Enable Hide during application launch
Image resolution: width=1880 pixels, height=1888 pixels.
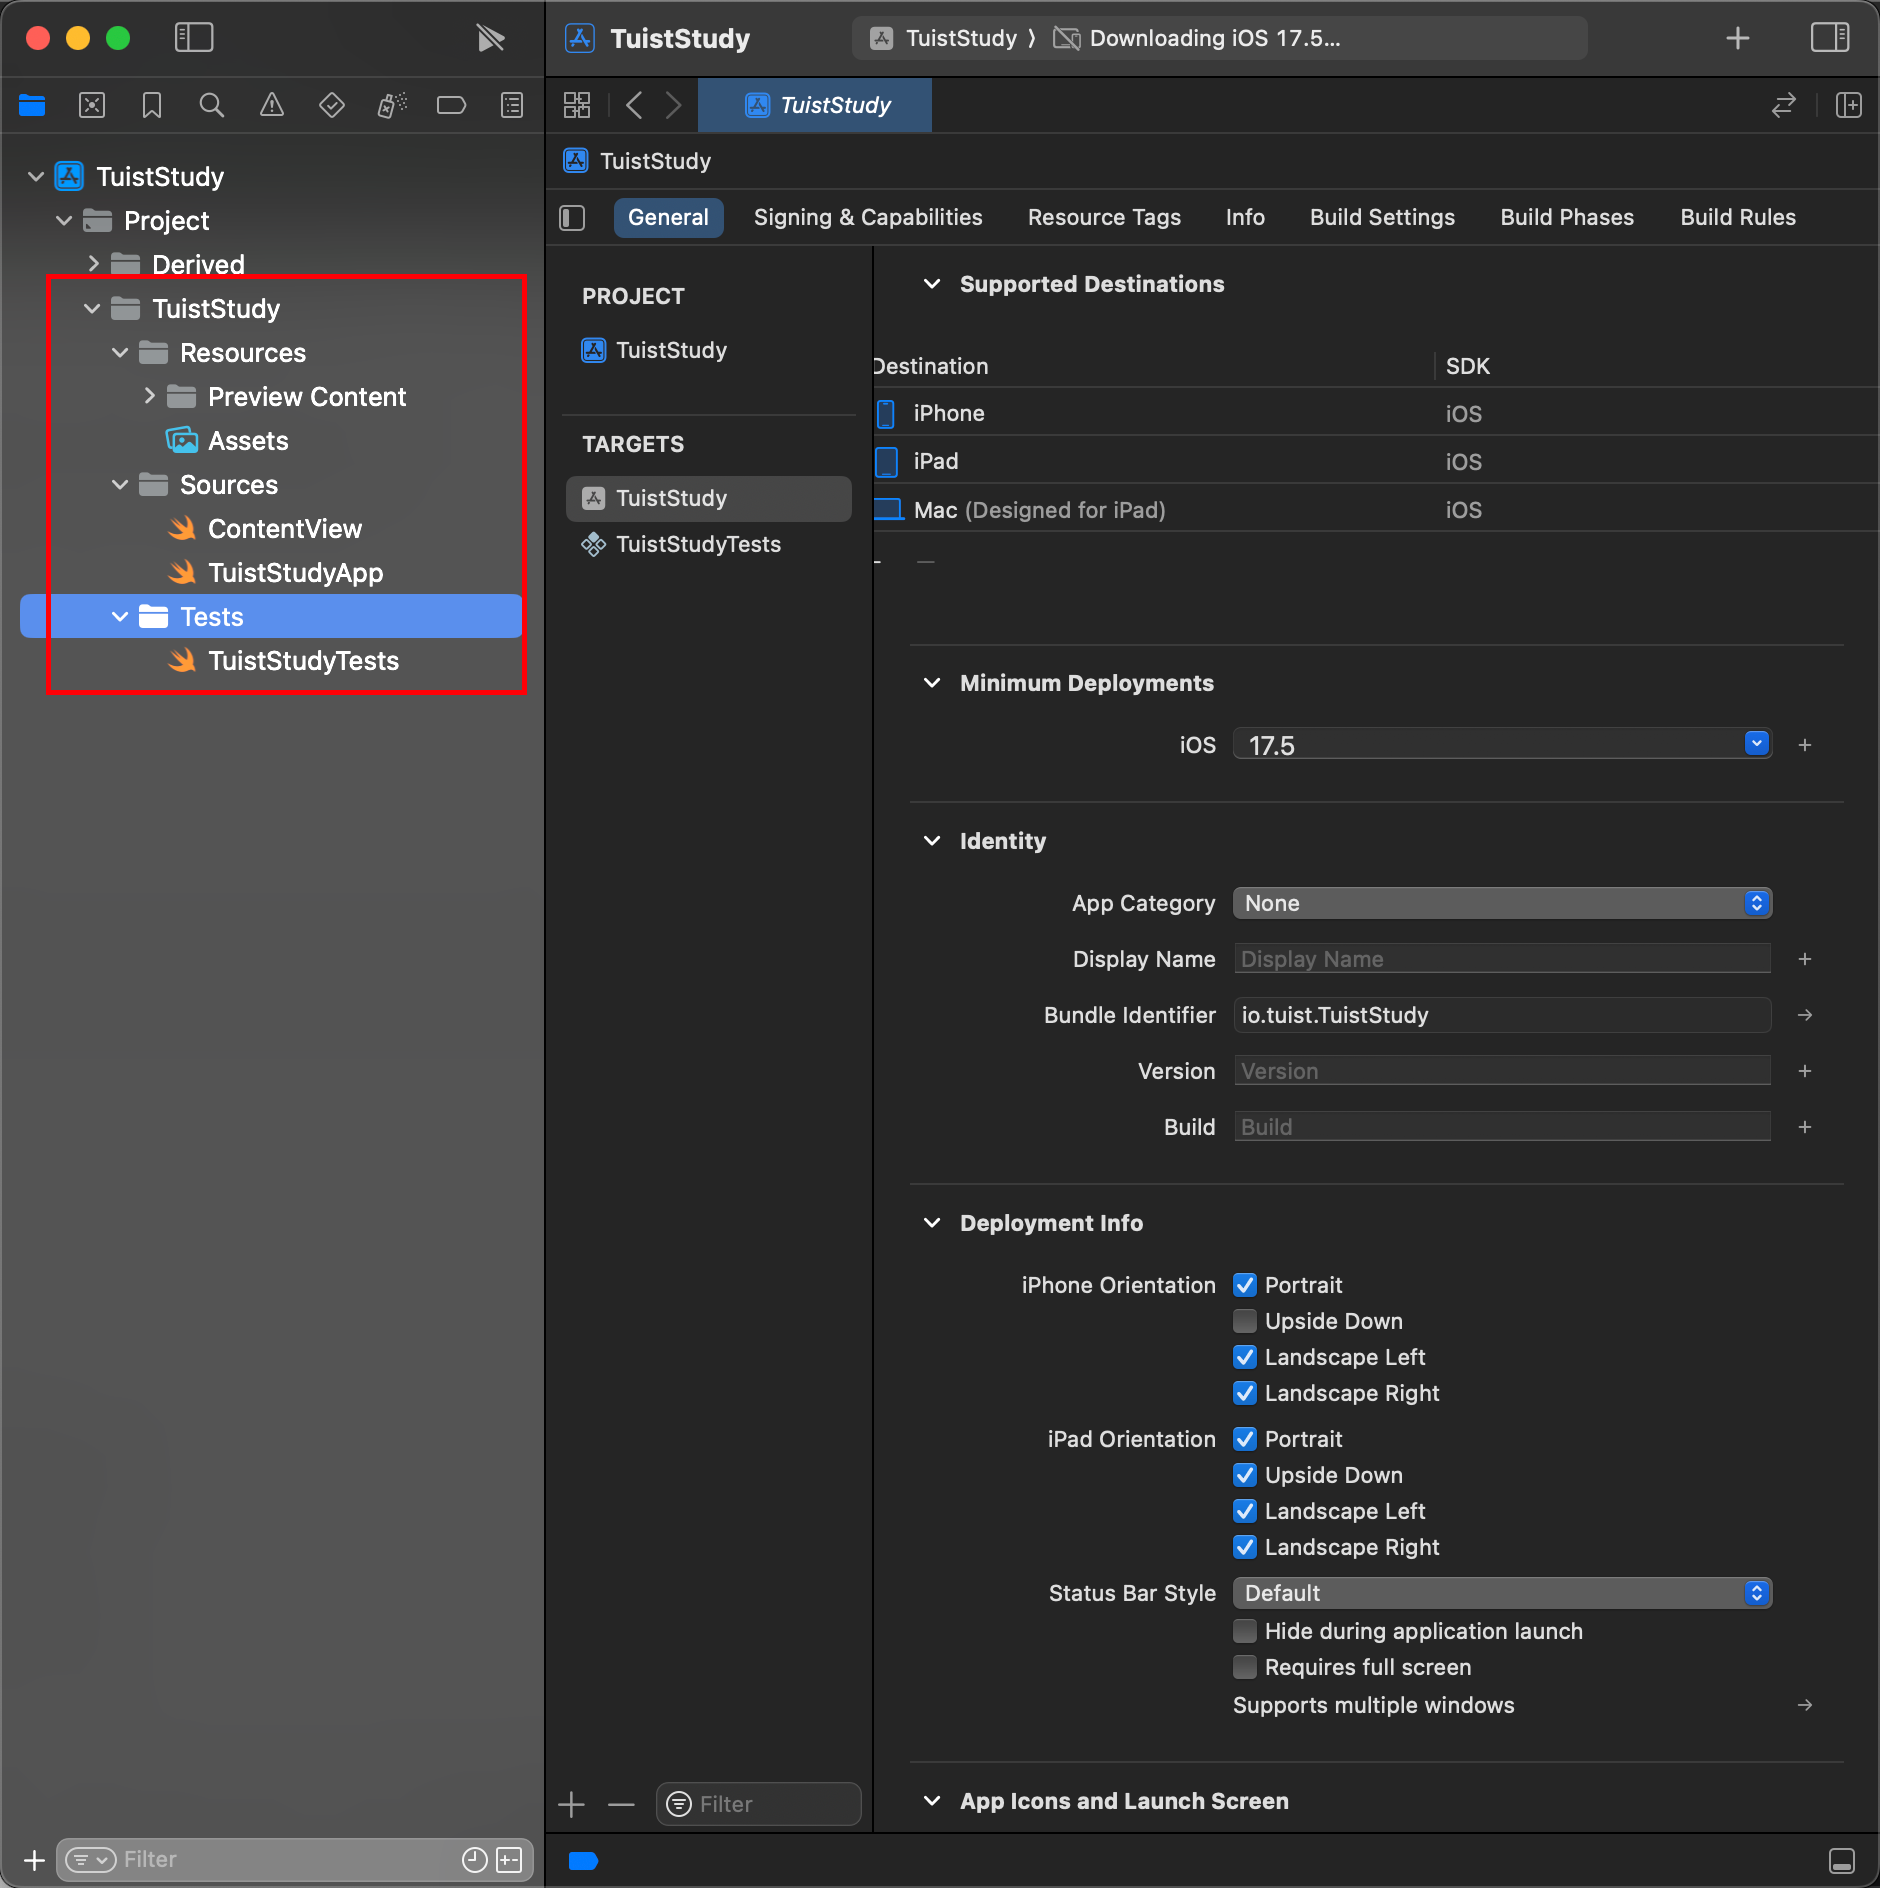(x=1245, y=1631)
